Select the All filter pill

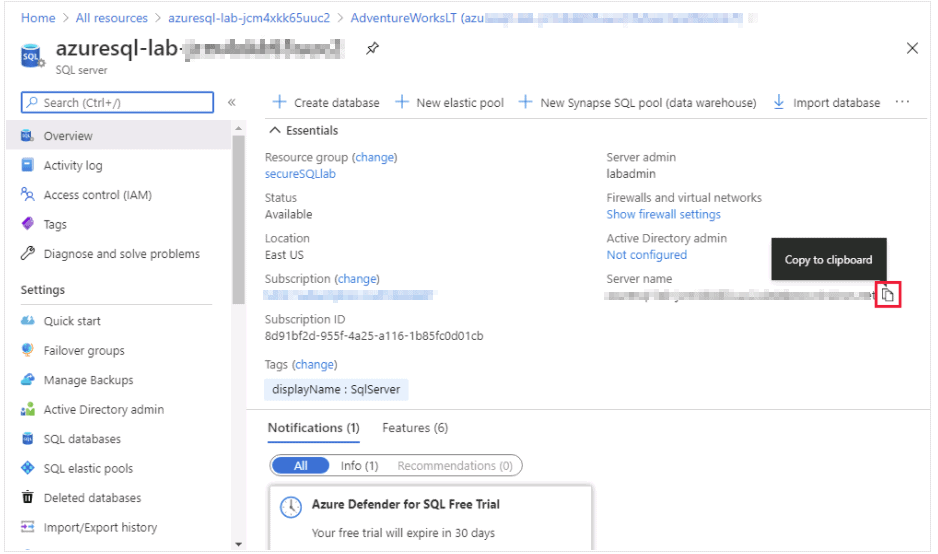(x=301, y=466)
